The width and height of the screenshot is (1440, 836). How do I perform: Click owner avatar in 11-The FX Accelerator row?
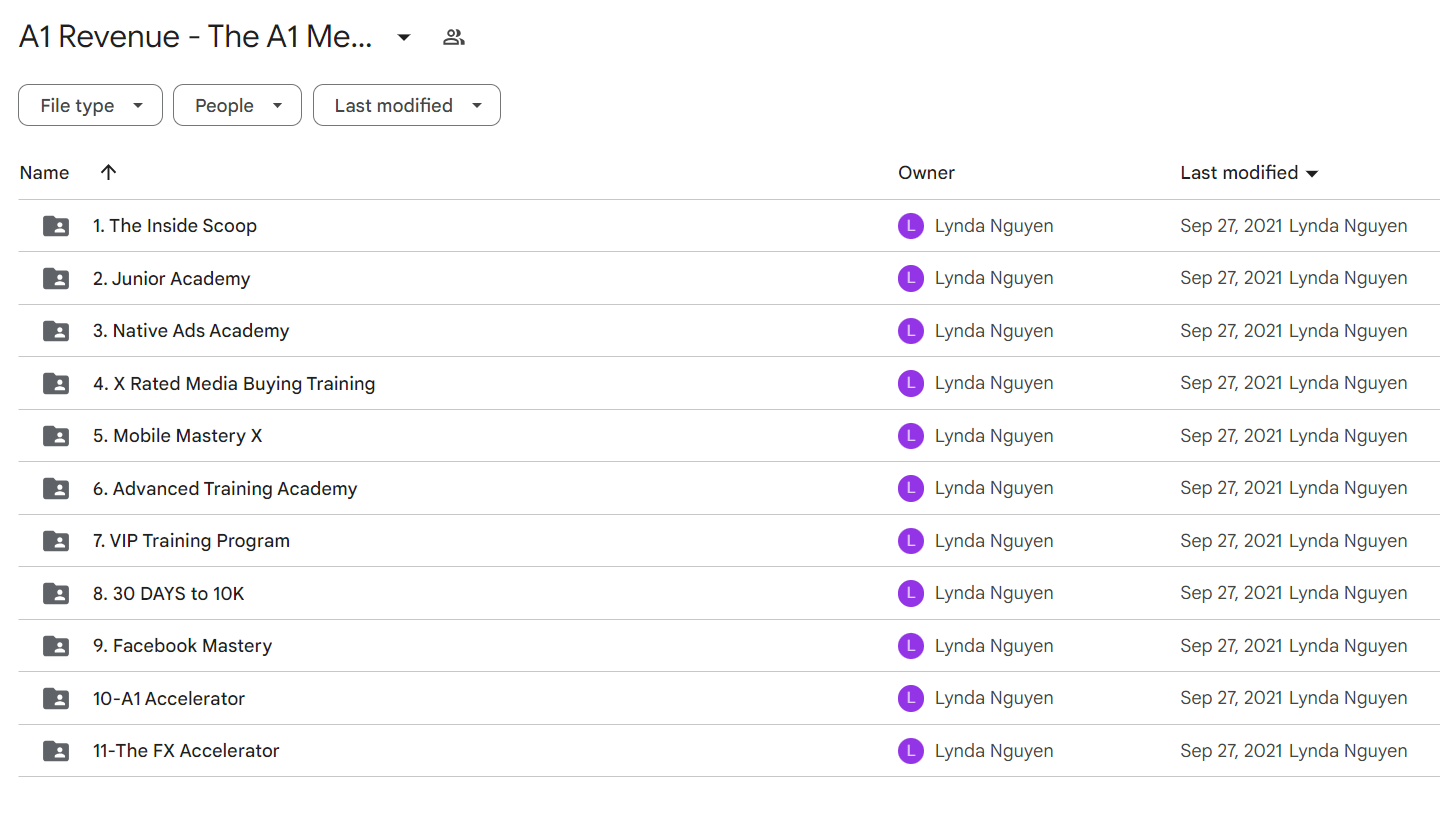click(x=910, y=751)
